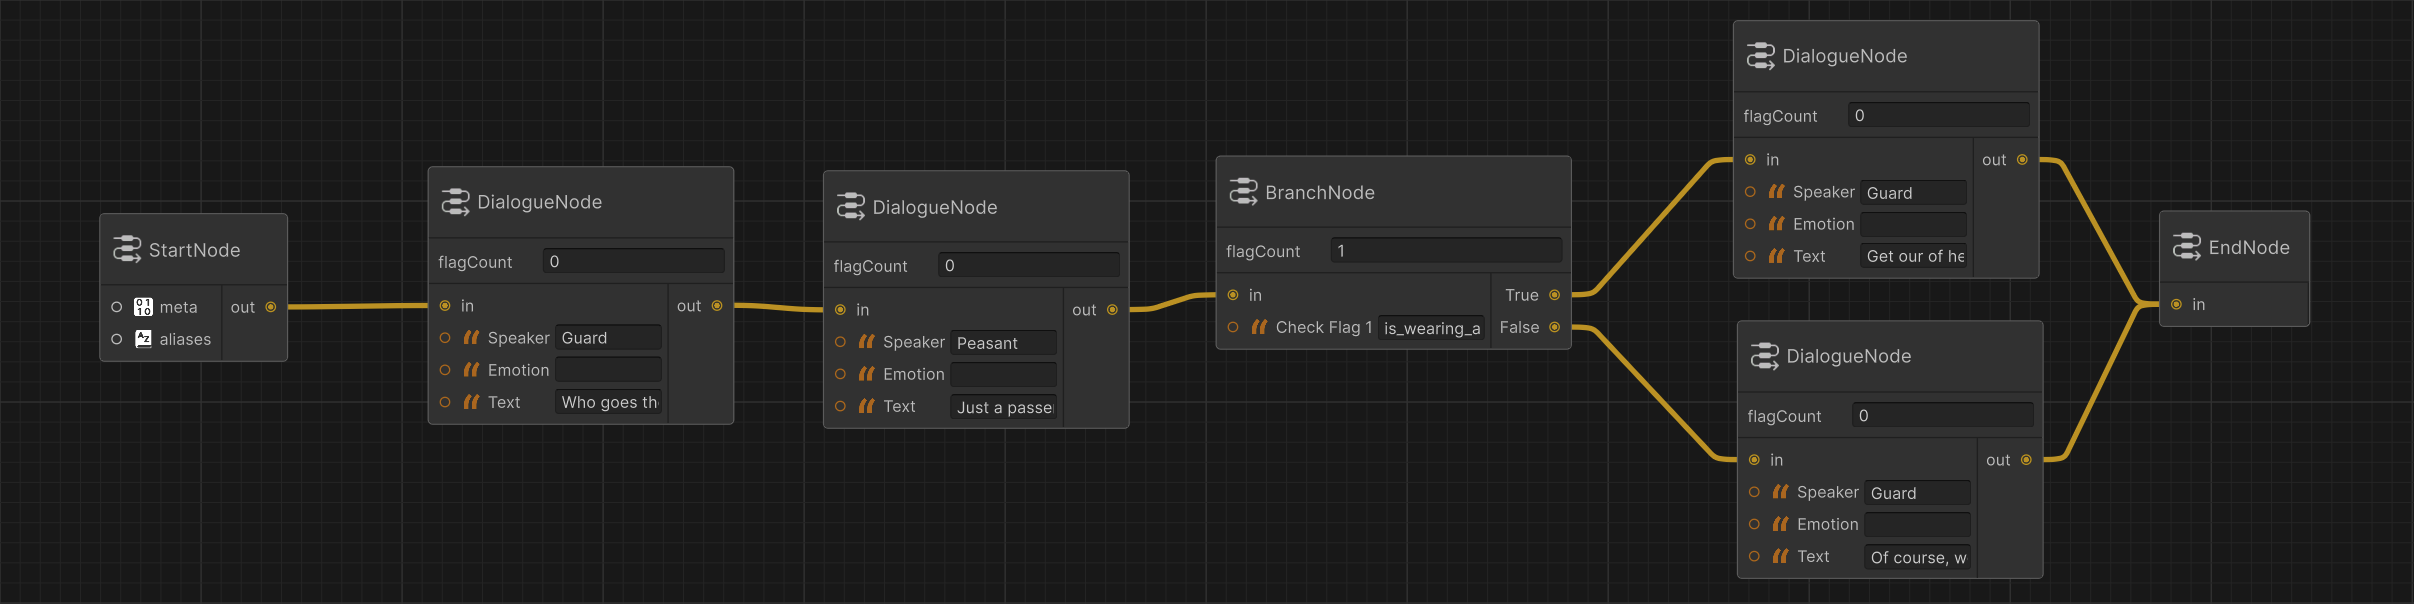Click the BranchNode header icon
This screenshot has height=604, width=2414.
pos(1243,191)
